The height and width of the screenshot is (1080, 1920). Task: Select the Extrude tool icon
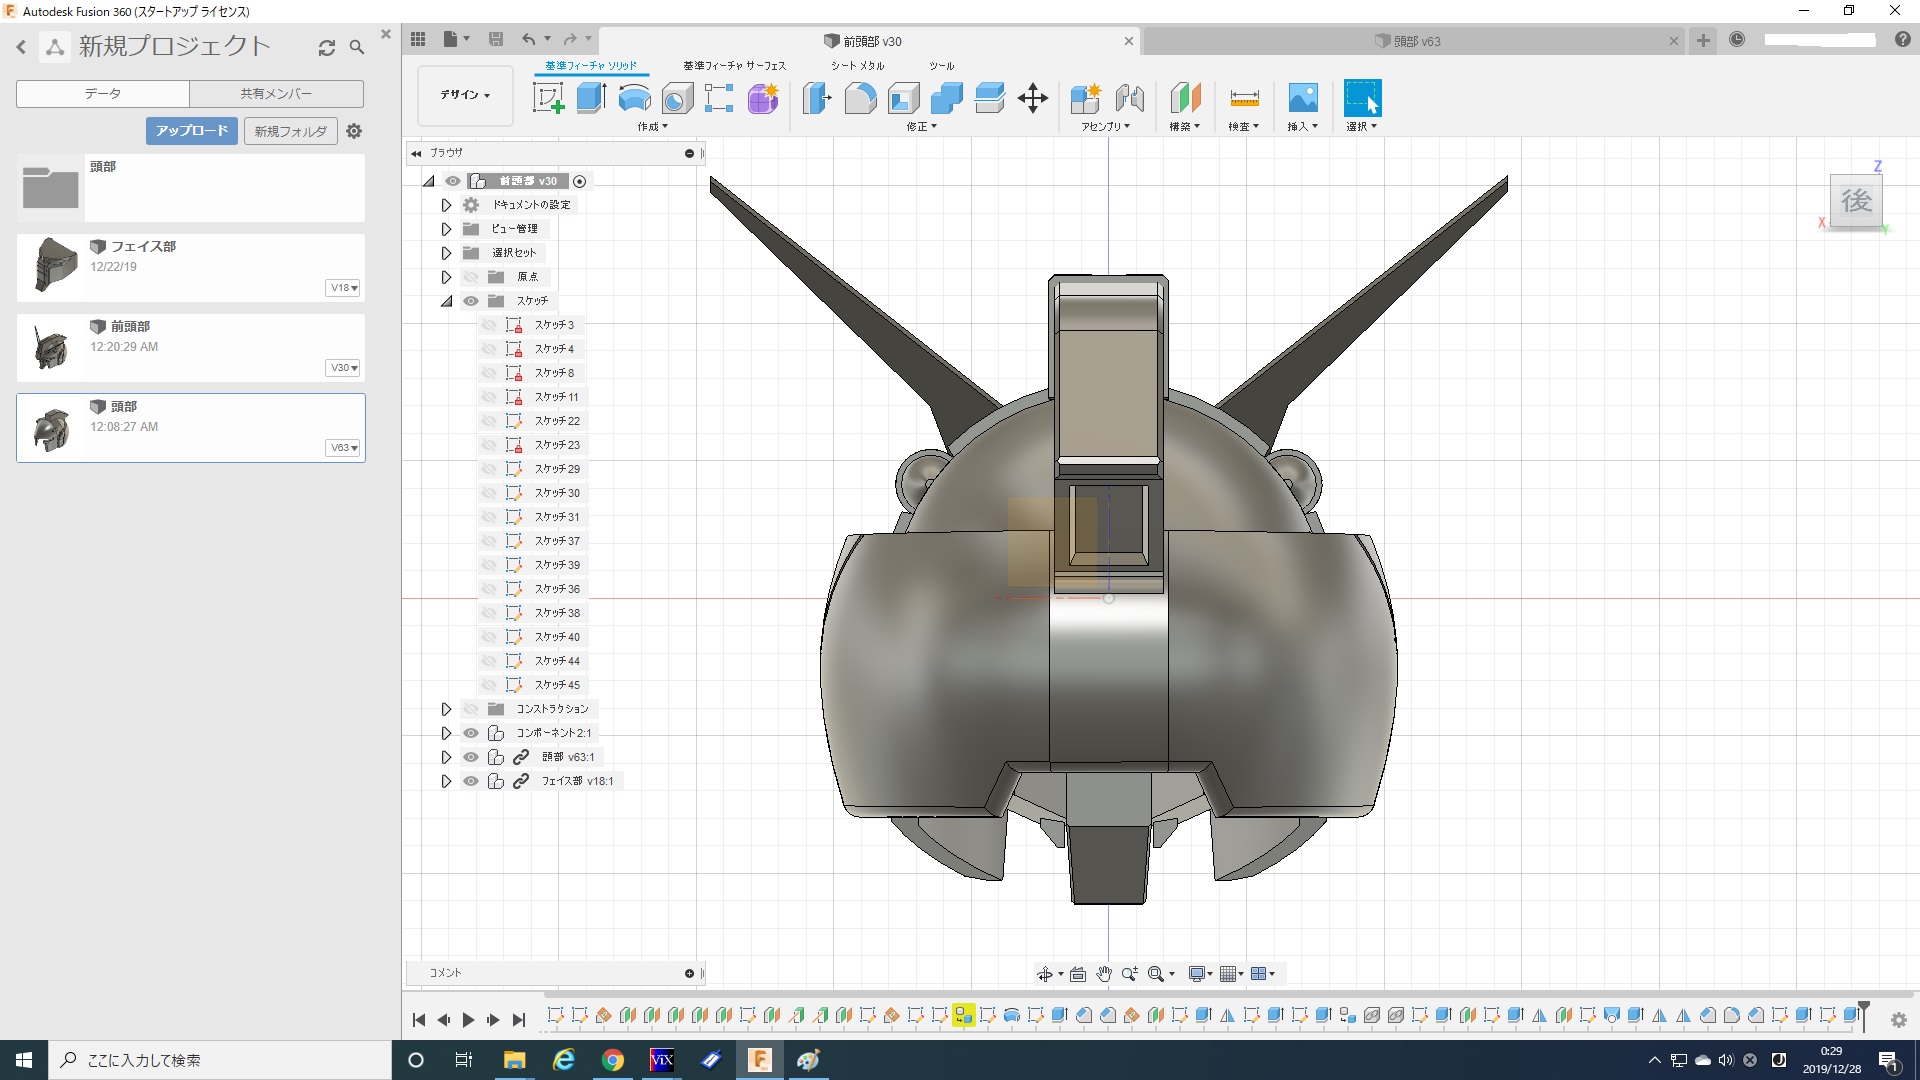click(x=591, y=98)
